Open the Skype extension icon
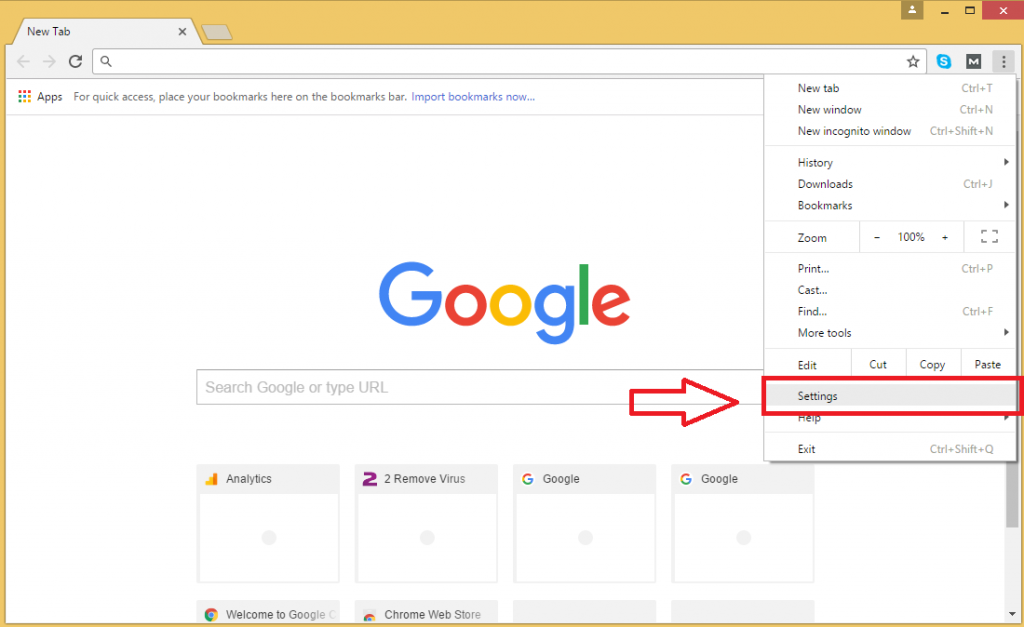Screen dimensions: 1024x627 click(944, 62)
